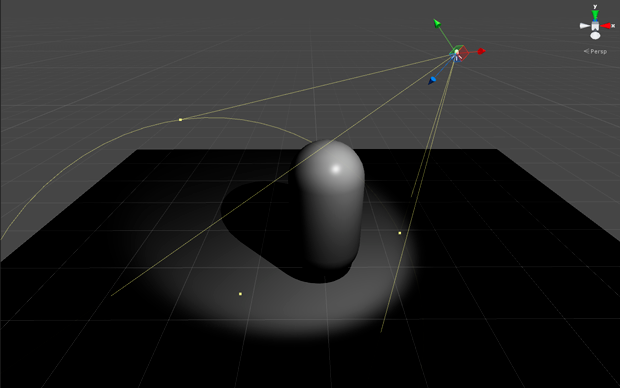
Task: Toggle the Persp projection label
Action: point(595,51)
